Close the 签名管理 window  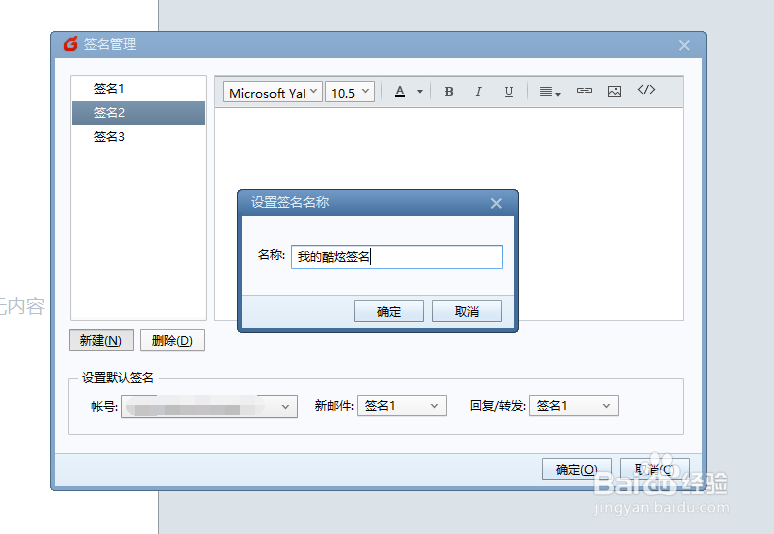684,45
